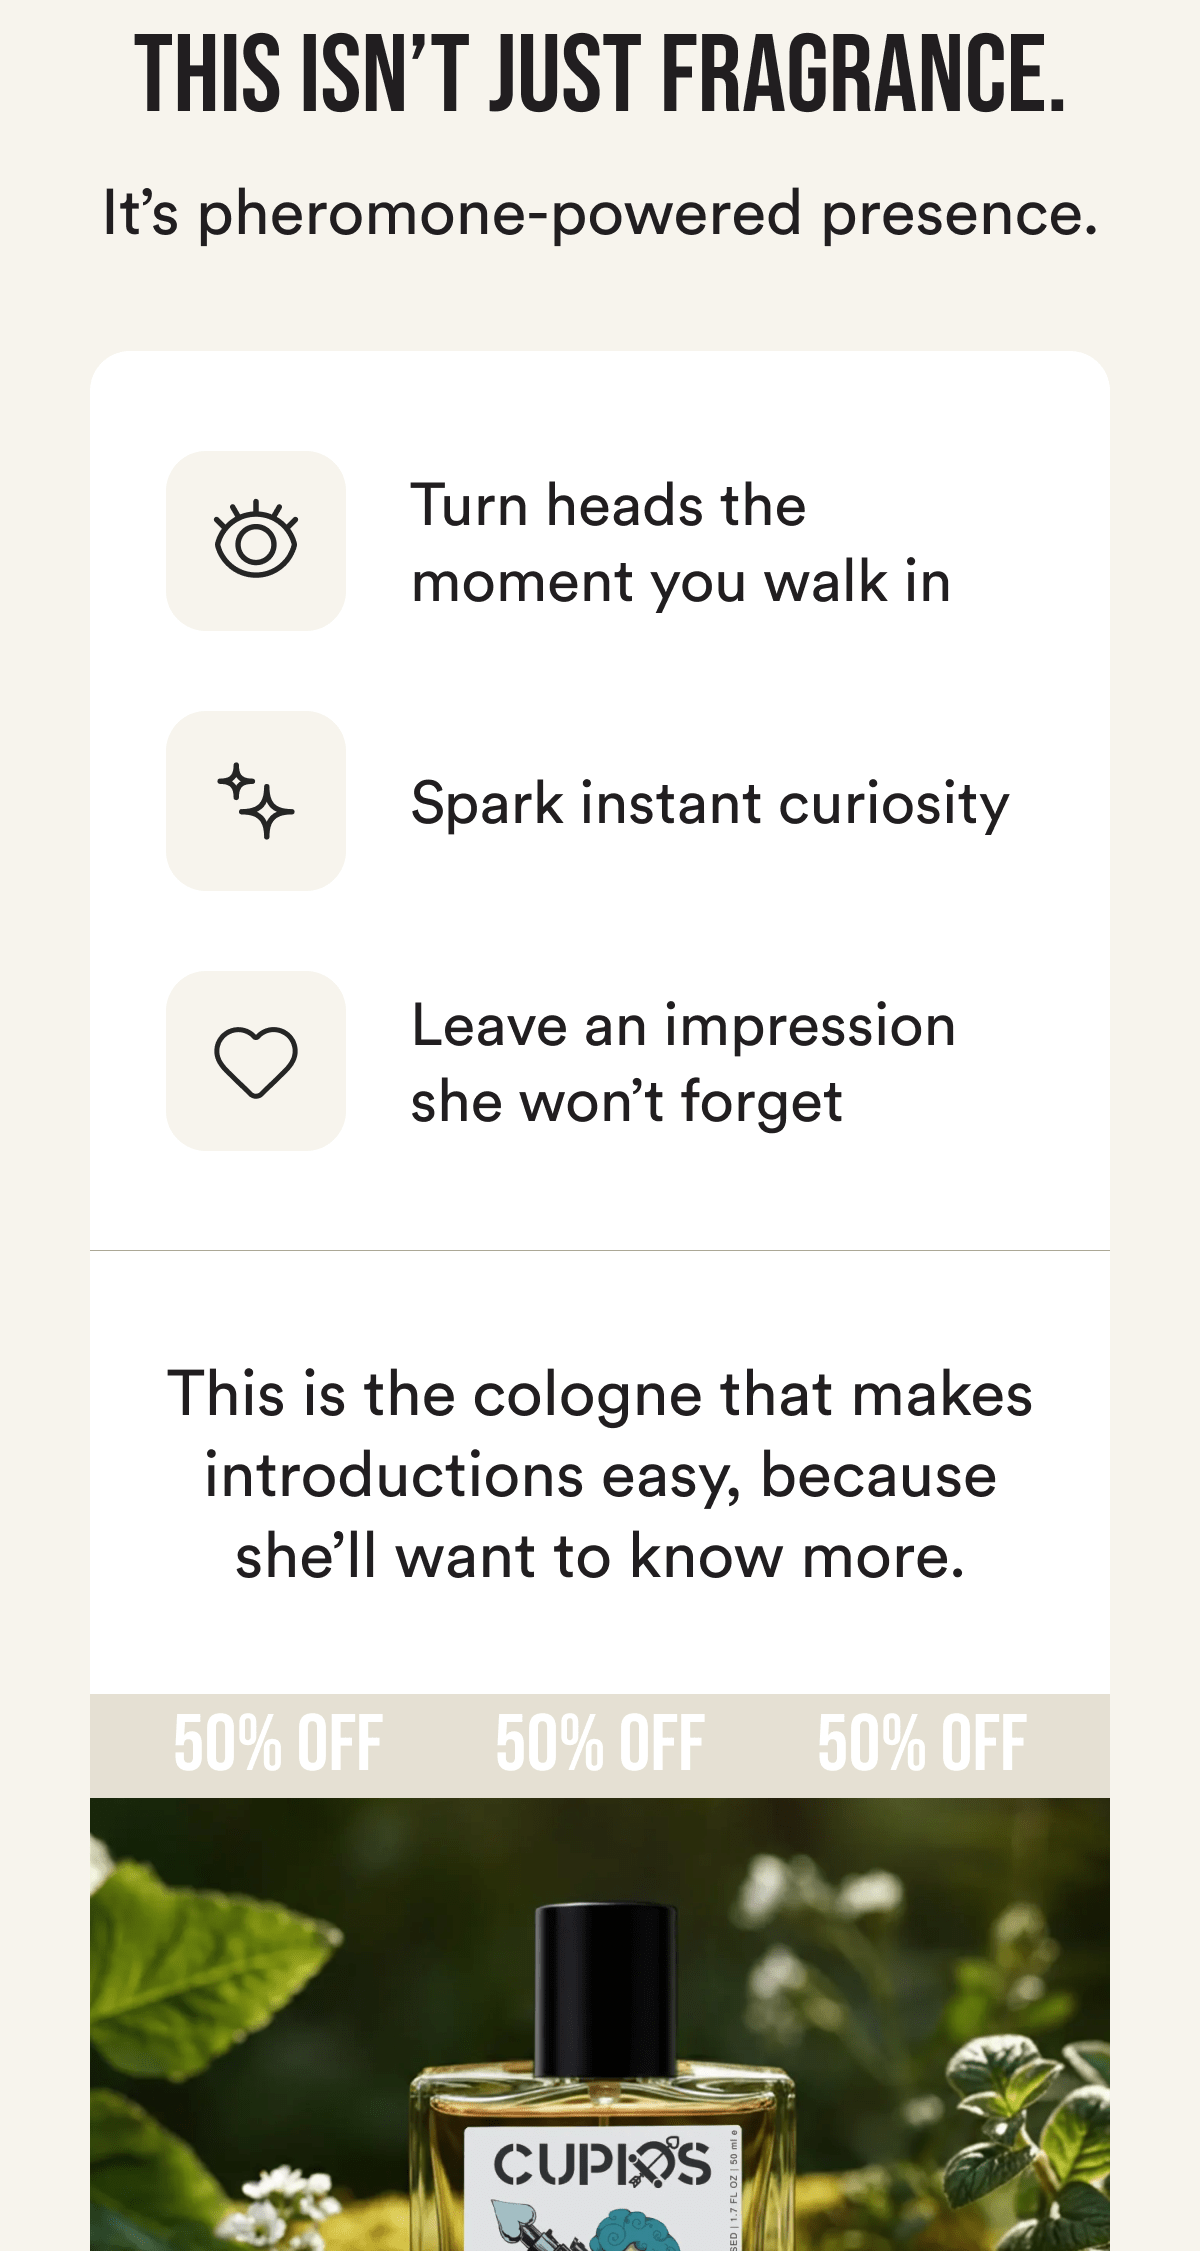Screen dimensions: 1200x2251
Task: Click the Cupid character illustration on bottle
Action: 590,2225
